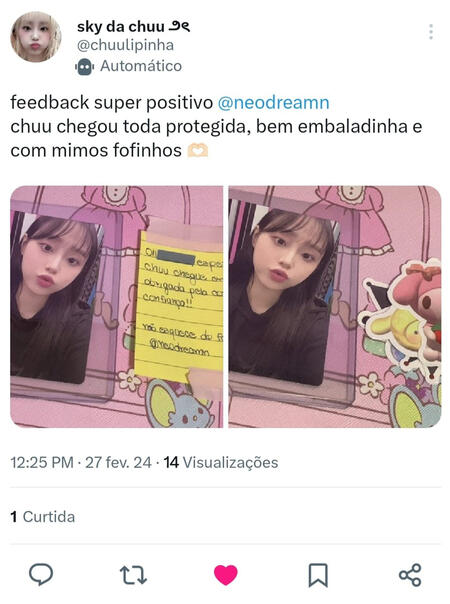450x604 pixels.
Task: Open the @chuulipinha handle
Action: coord(125,45)
